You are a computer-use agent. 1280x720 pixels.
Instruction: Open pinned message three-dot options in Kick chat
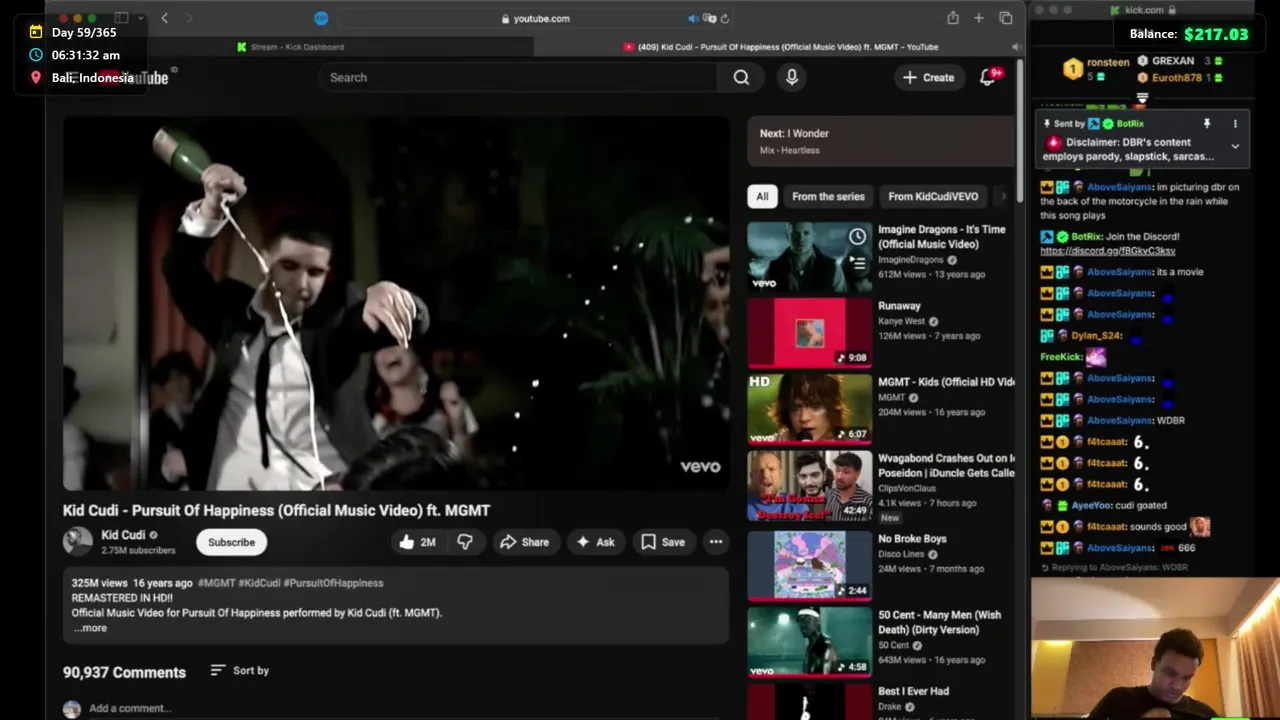(1235, 124)
